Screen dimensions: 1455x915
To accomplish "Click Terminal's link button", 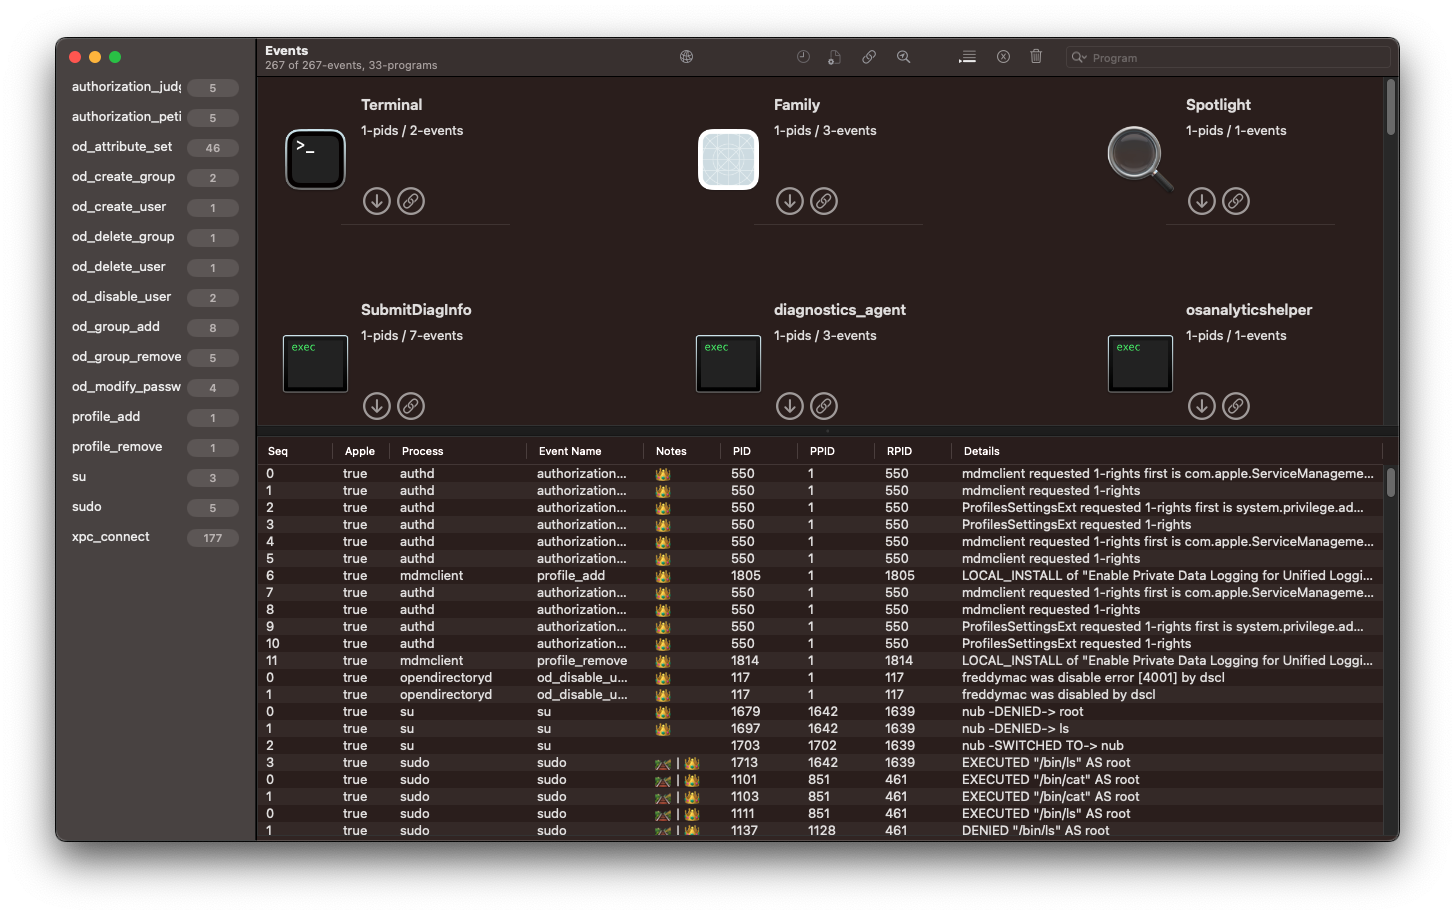I will click(x=411, y=201).
